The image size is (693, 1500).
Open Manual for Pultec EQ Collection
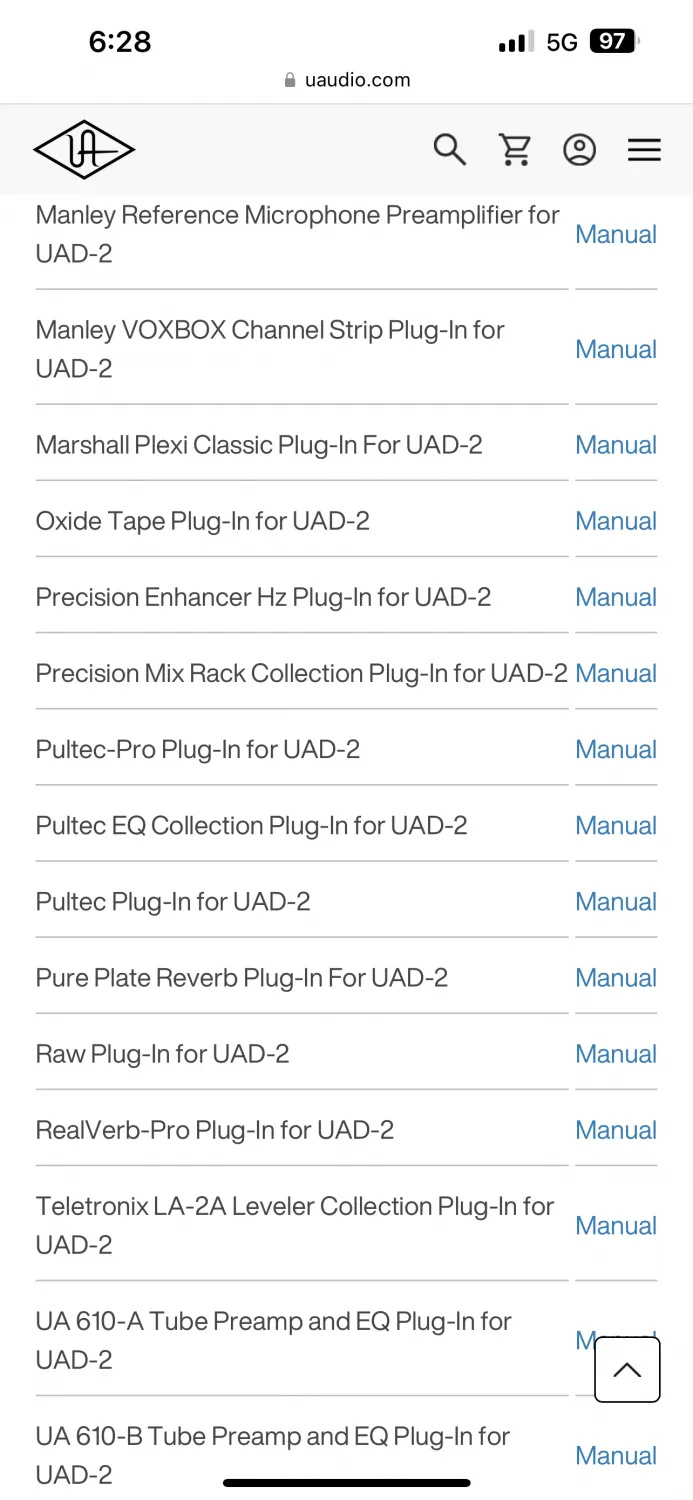[x=616, y=825]
